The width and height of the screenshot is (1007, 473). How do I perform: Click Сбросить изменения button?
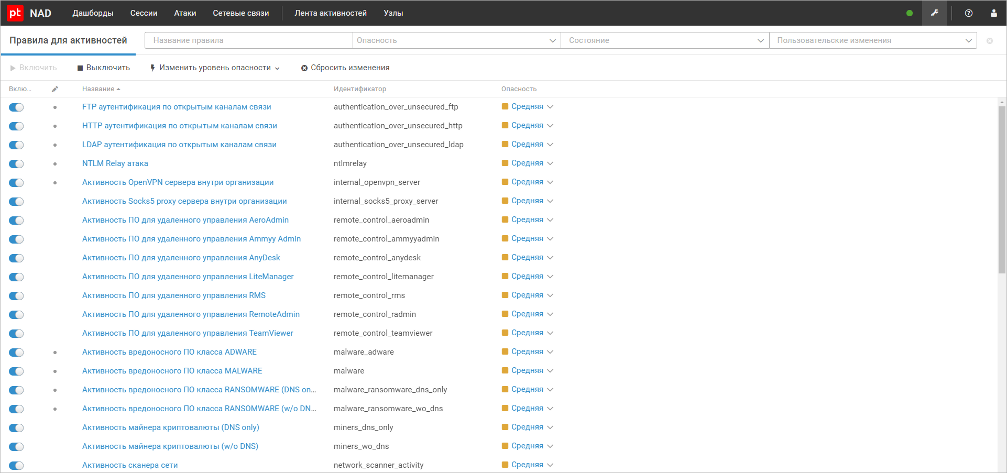(x=343, y=68)
